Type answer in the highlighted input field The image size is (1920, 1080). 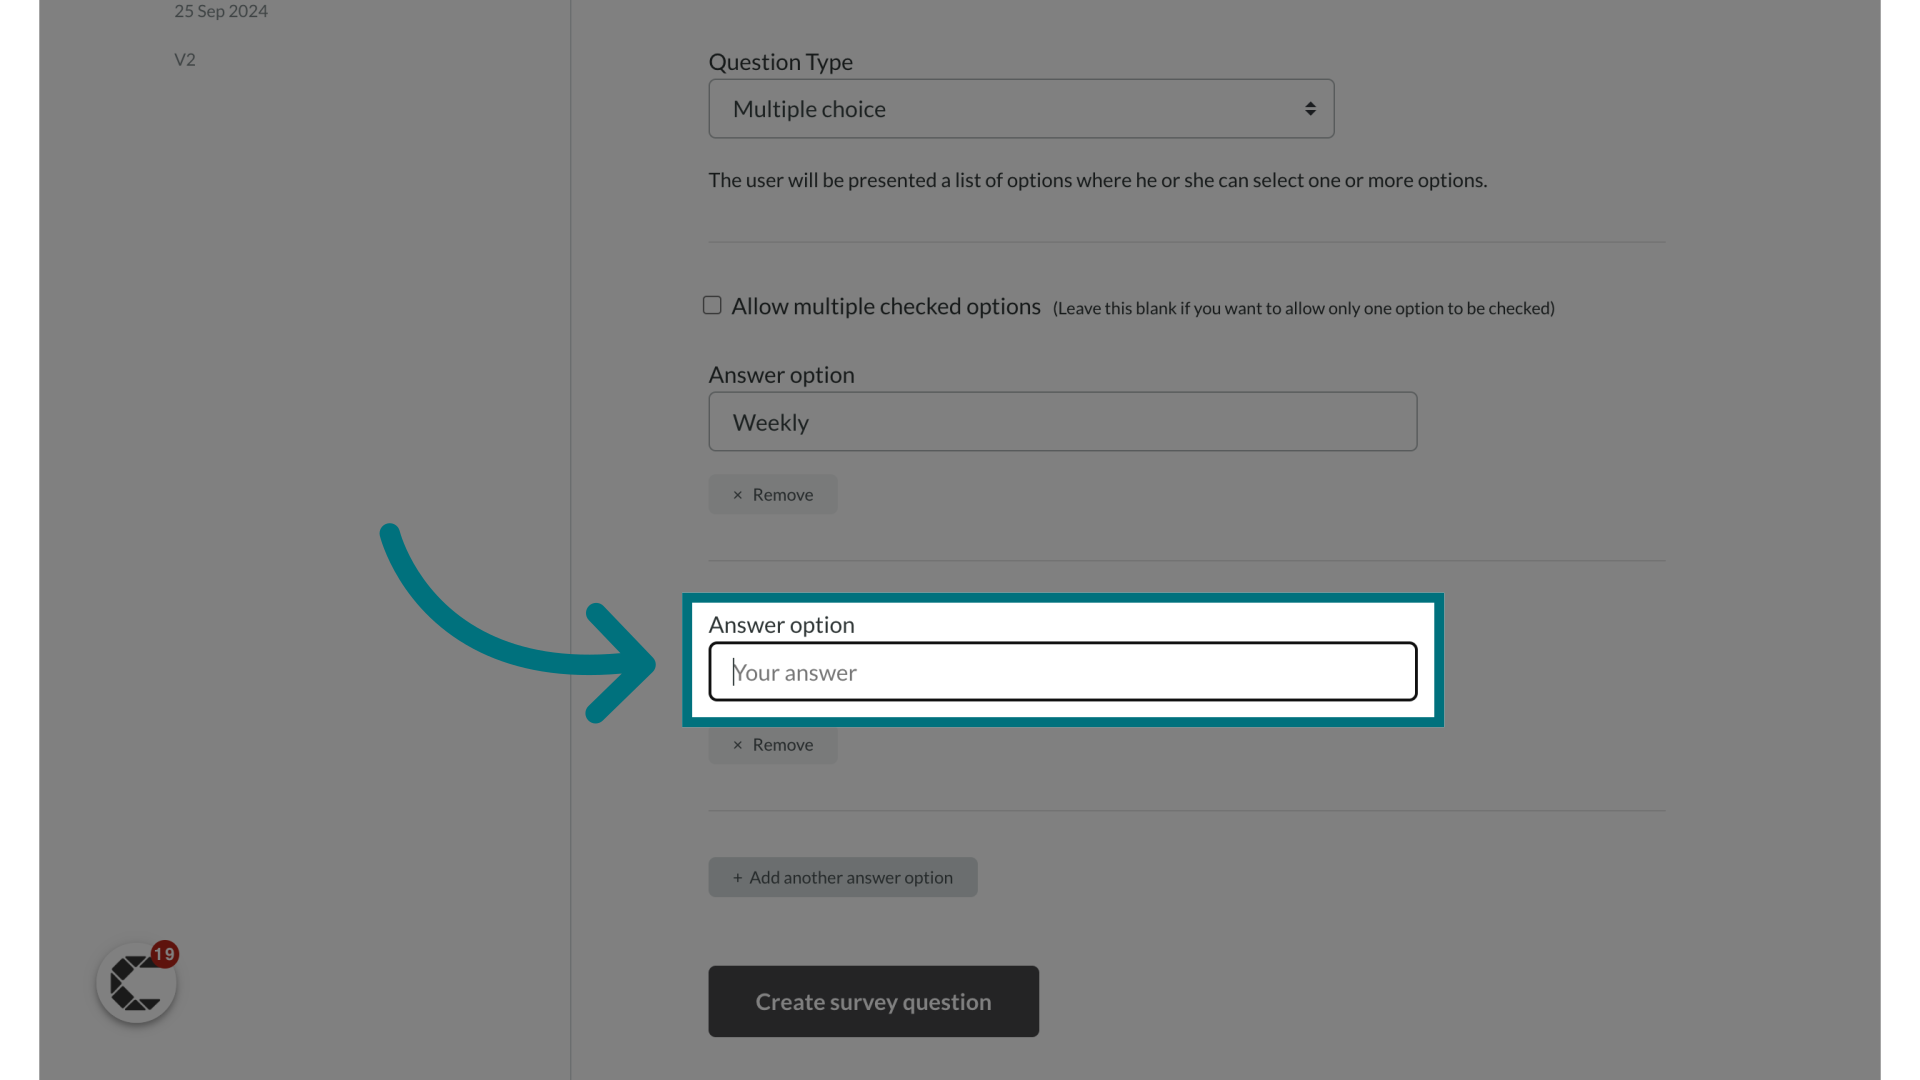(1062, 671)
